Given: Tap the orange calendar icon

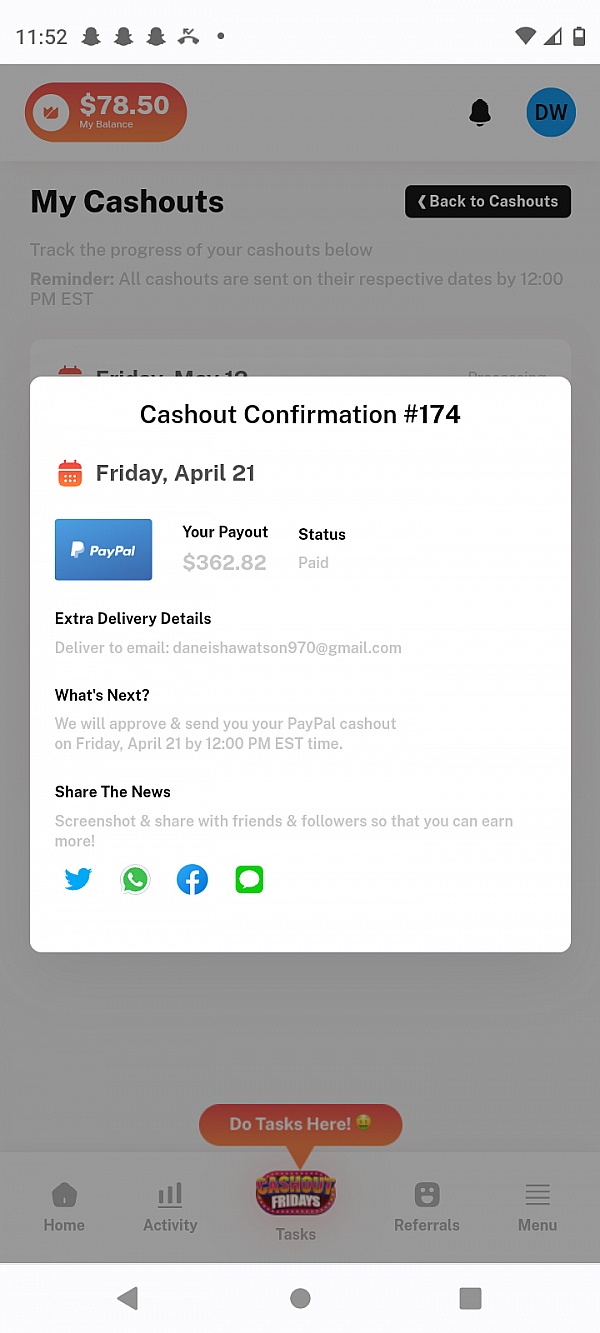Looking at the screenshot, I should (70, 473).
